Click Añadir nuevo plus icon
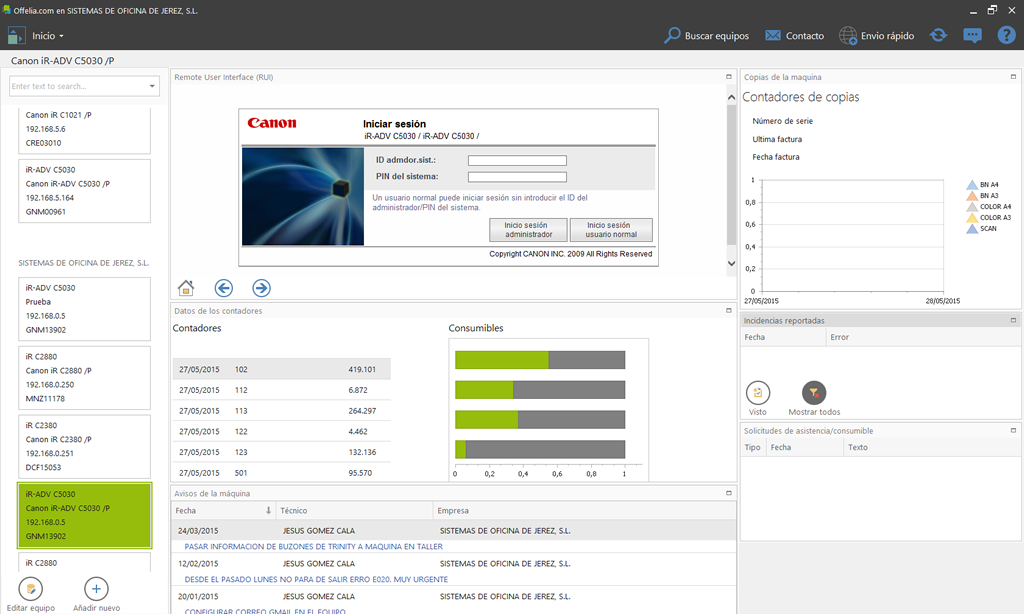The height and width of the screenshot is (614, 1024). [x=96, y=589]
